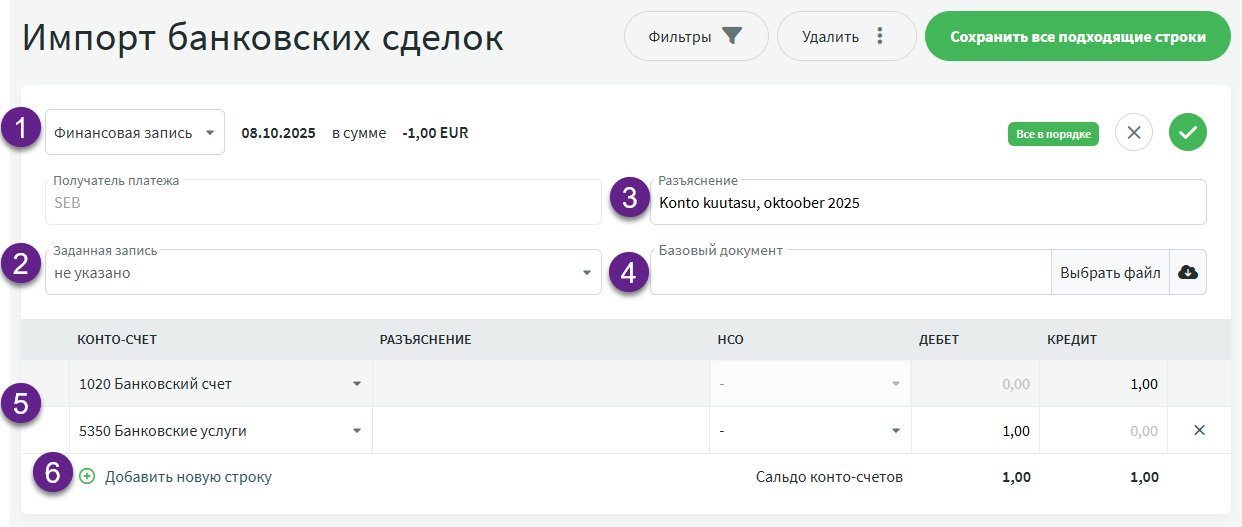Image resolution: width=1242 pixels, height=527 pixels.
Task: Remove the 5350 Банковские услуги row
Action: point(1199,431)
